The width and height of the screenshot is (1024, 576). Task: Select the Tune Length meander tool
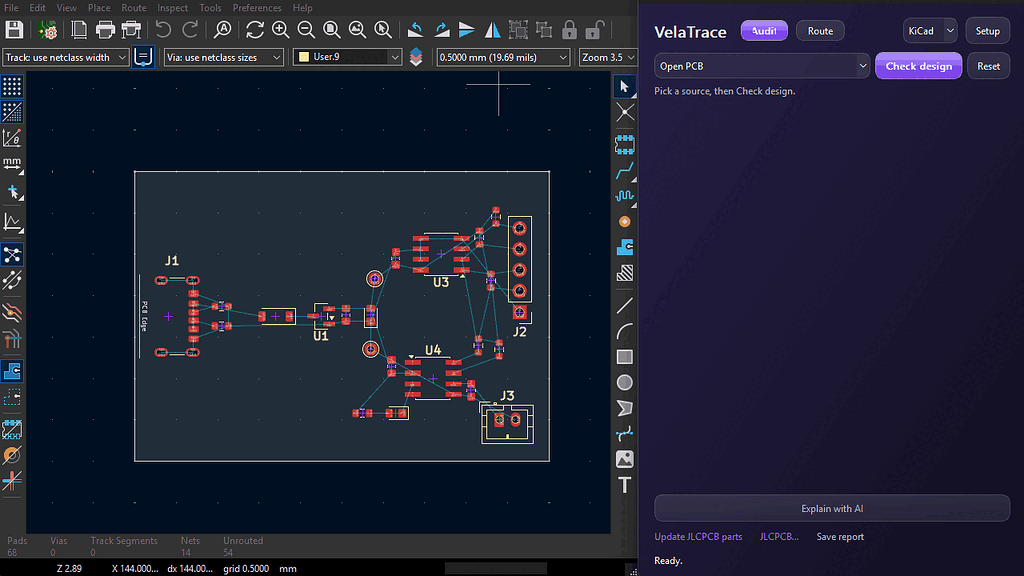(624, 196)
